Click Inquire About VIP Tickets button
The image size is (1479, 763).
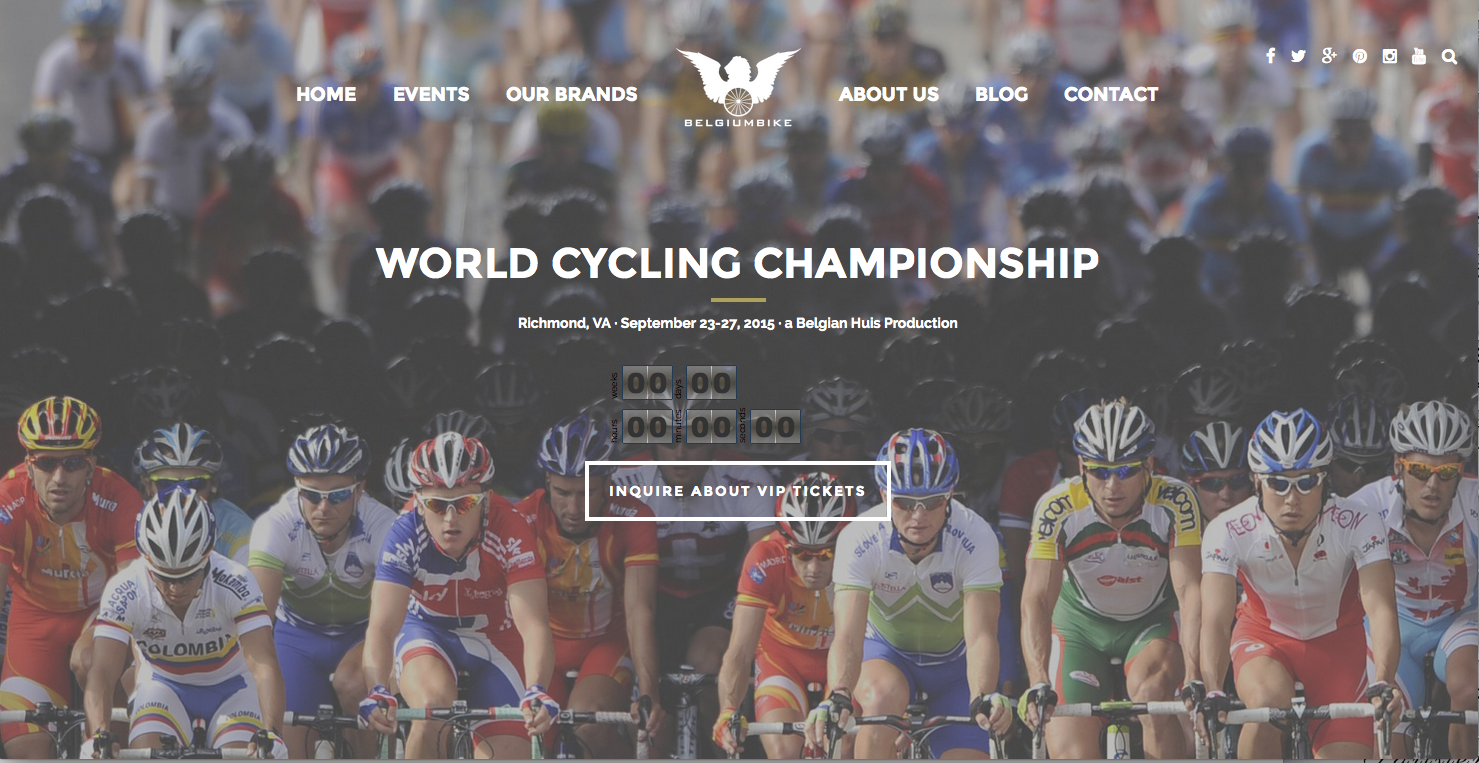(x=737, y=491)
